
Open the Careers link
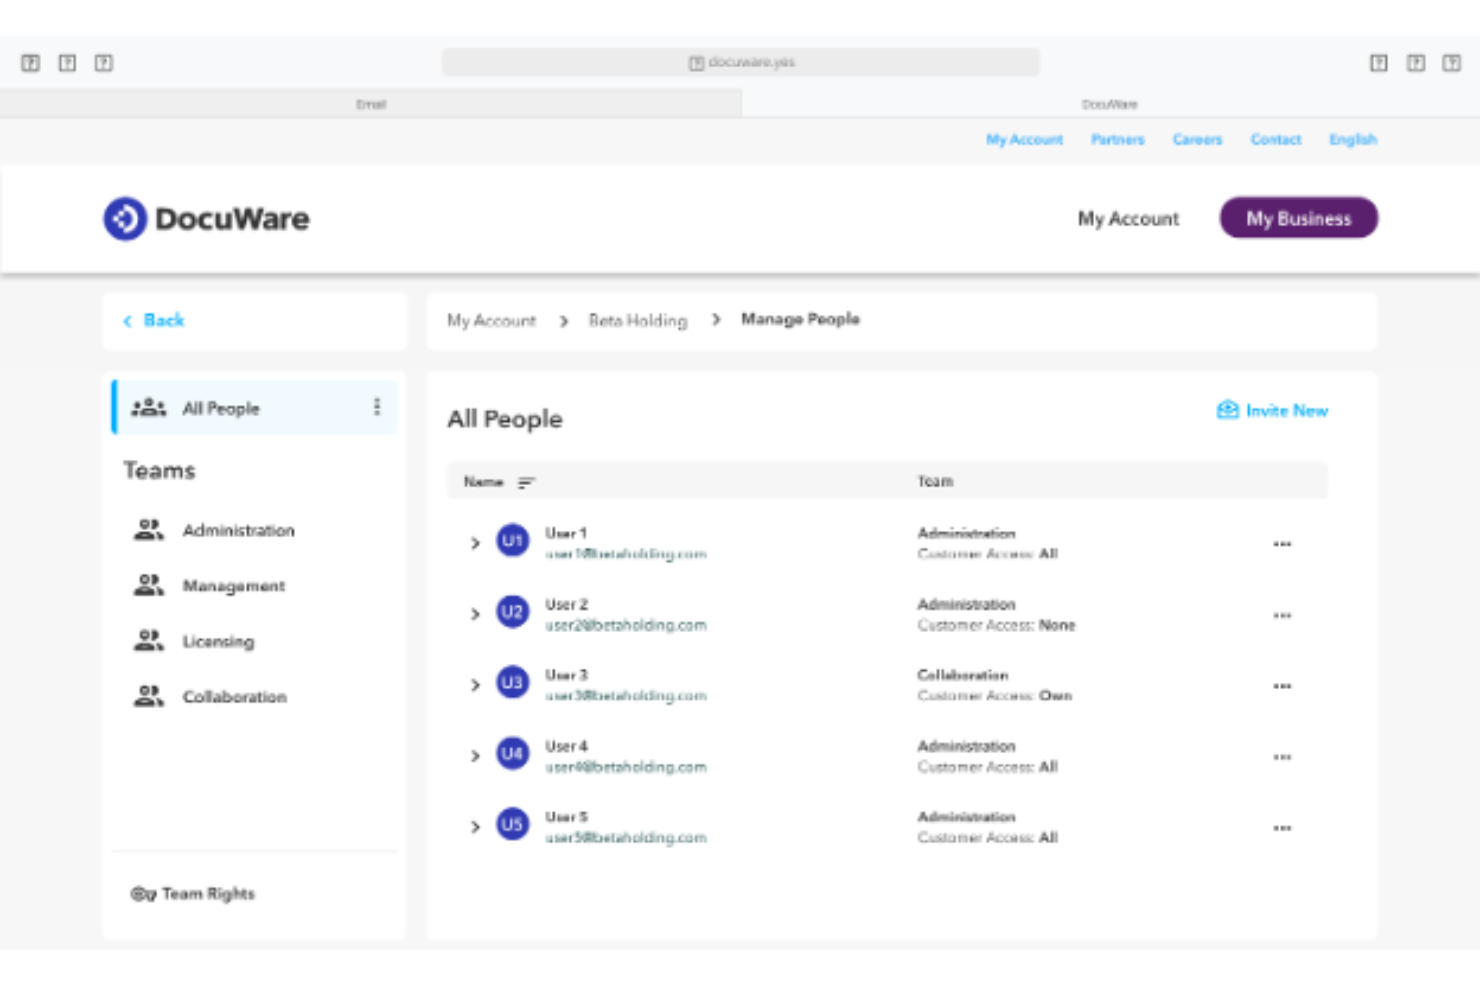(x=1197, y=139)
